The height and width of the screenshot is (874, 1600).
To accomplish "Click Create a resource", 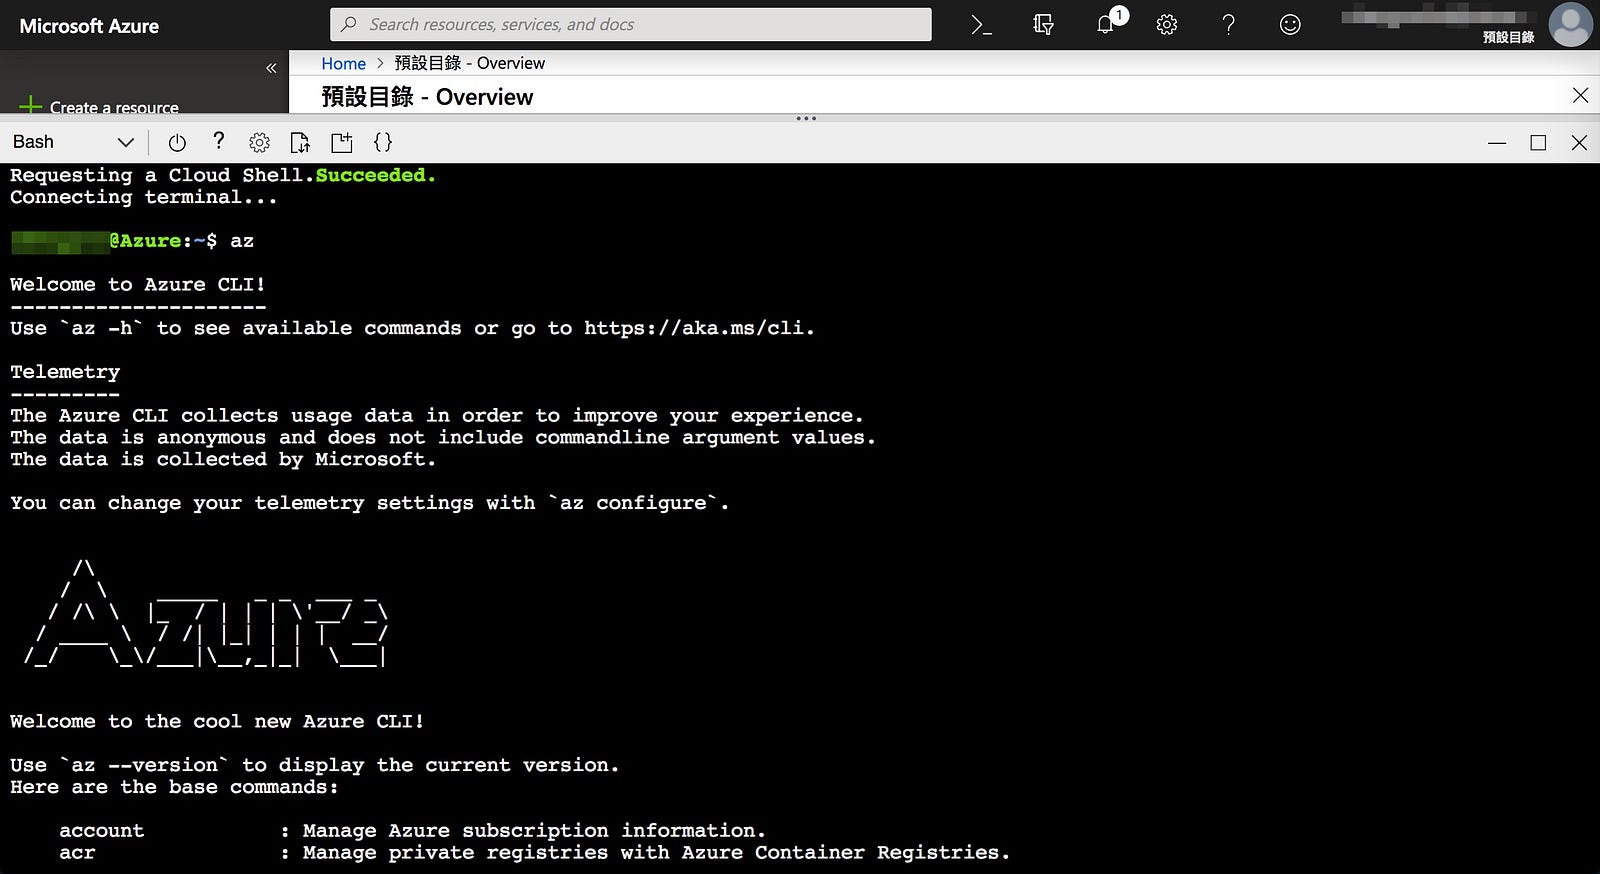I will coord(99,107).
